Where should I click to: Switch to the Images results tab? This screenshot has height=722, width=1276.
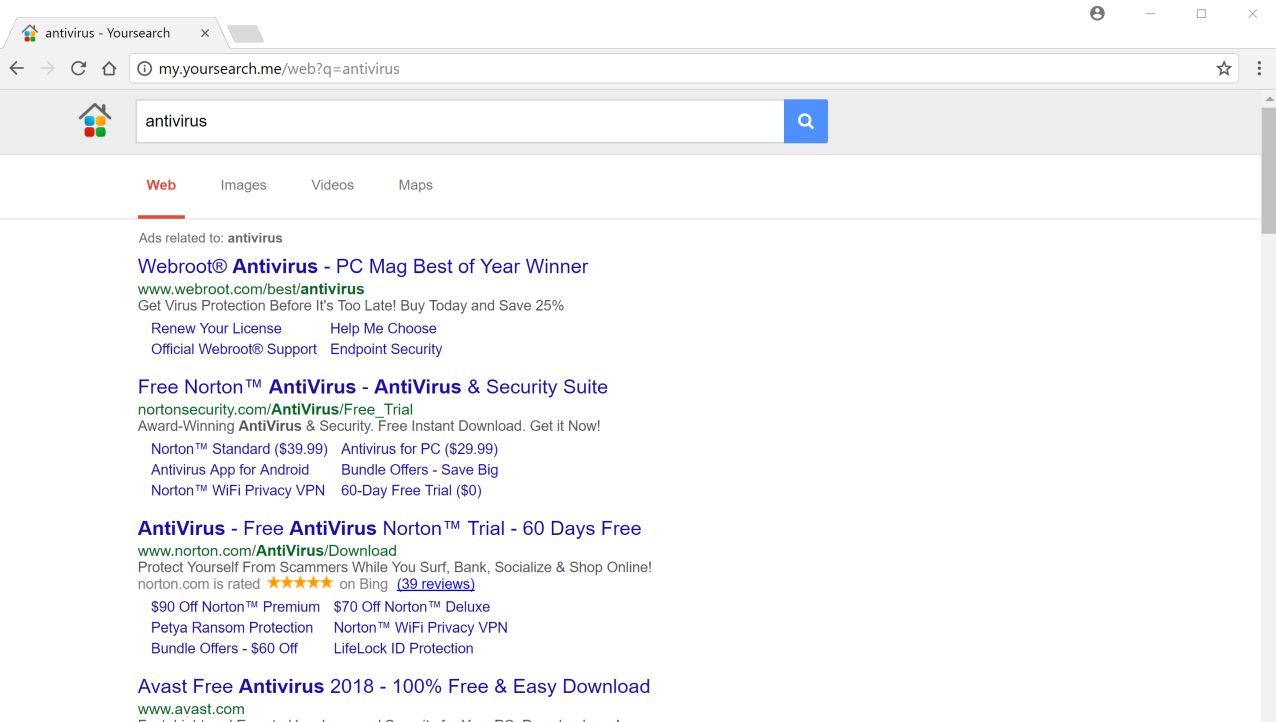click(x=243, y=185)
